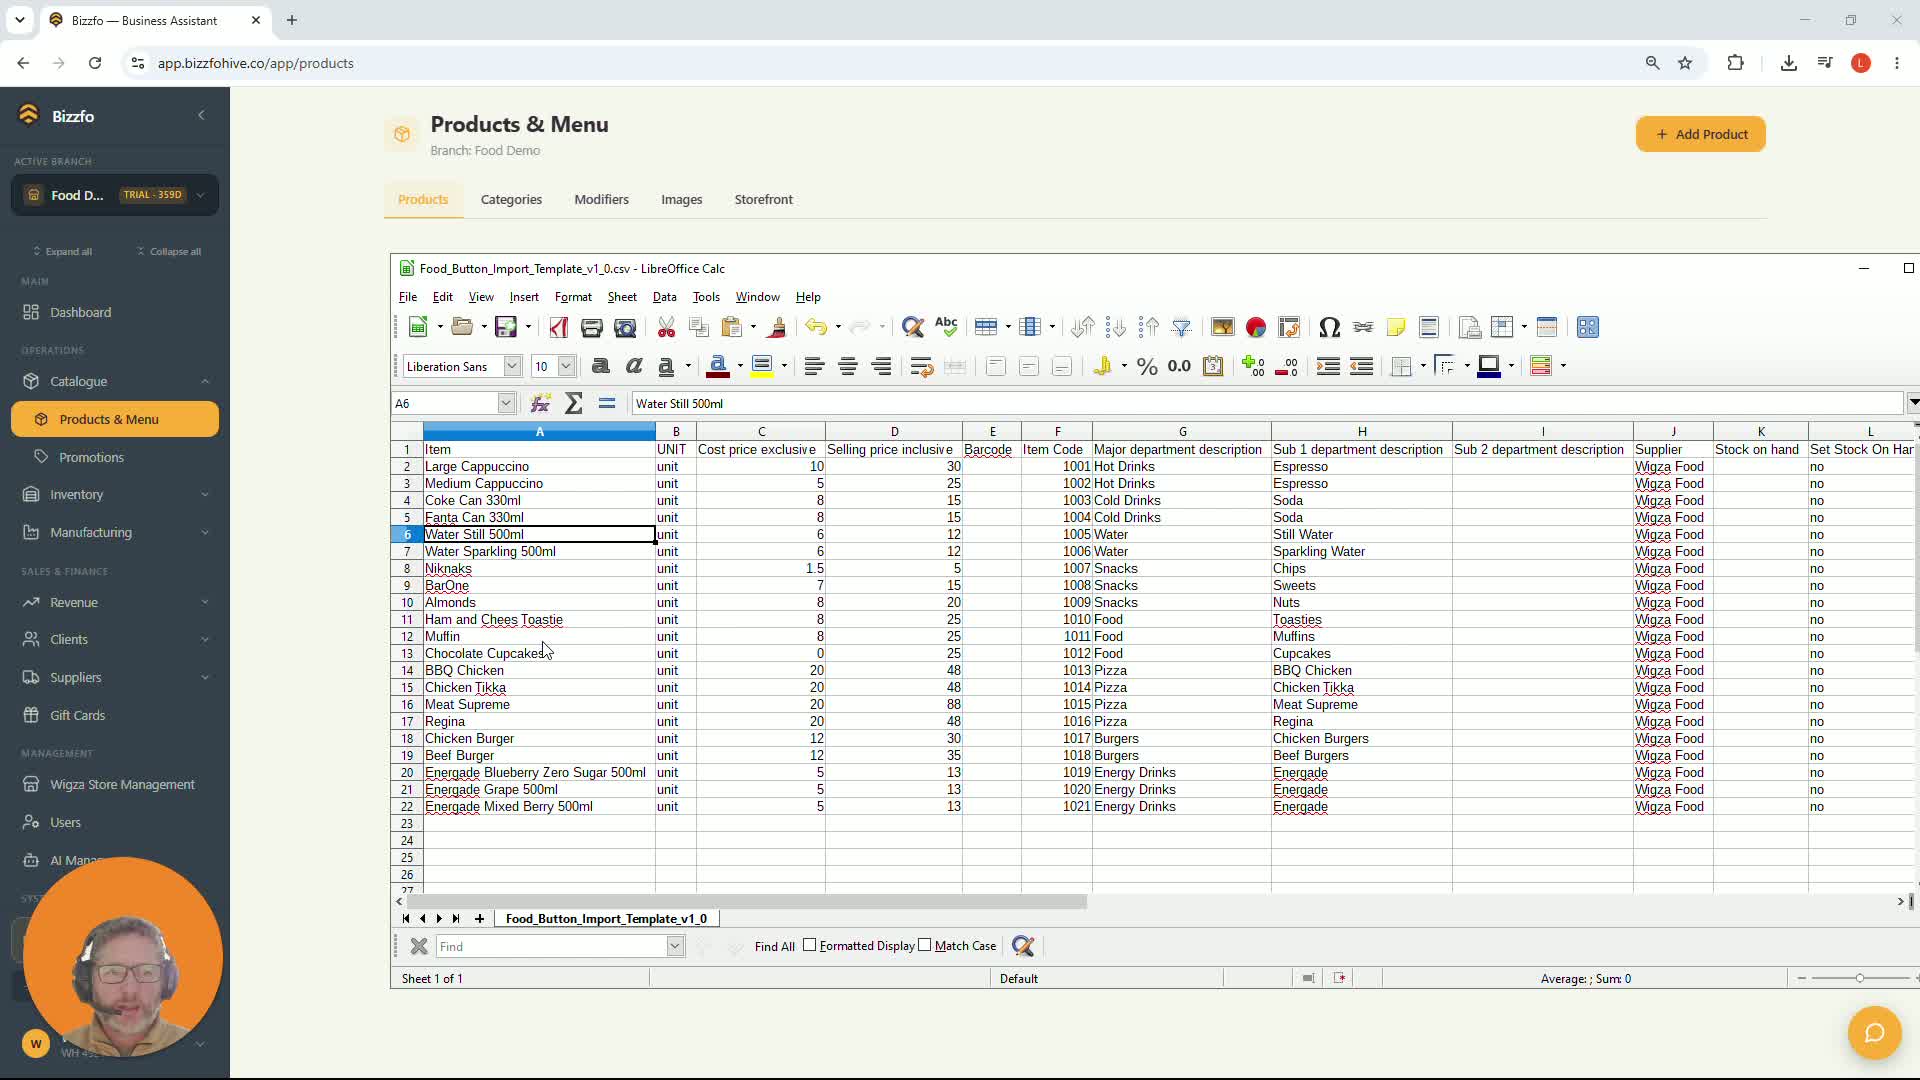Open the Sheet menu in Calc
Viewport: 1920px width, 1080px height.
[x=622, y=297]
